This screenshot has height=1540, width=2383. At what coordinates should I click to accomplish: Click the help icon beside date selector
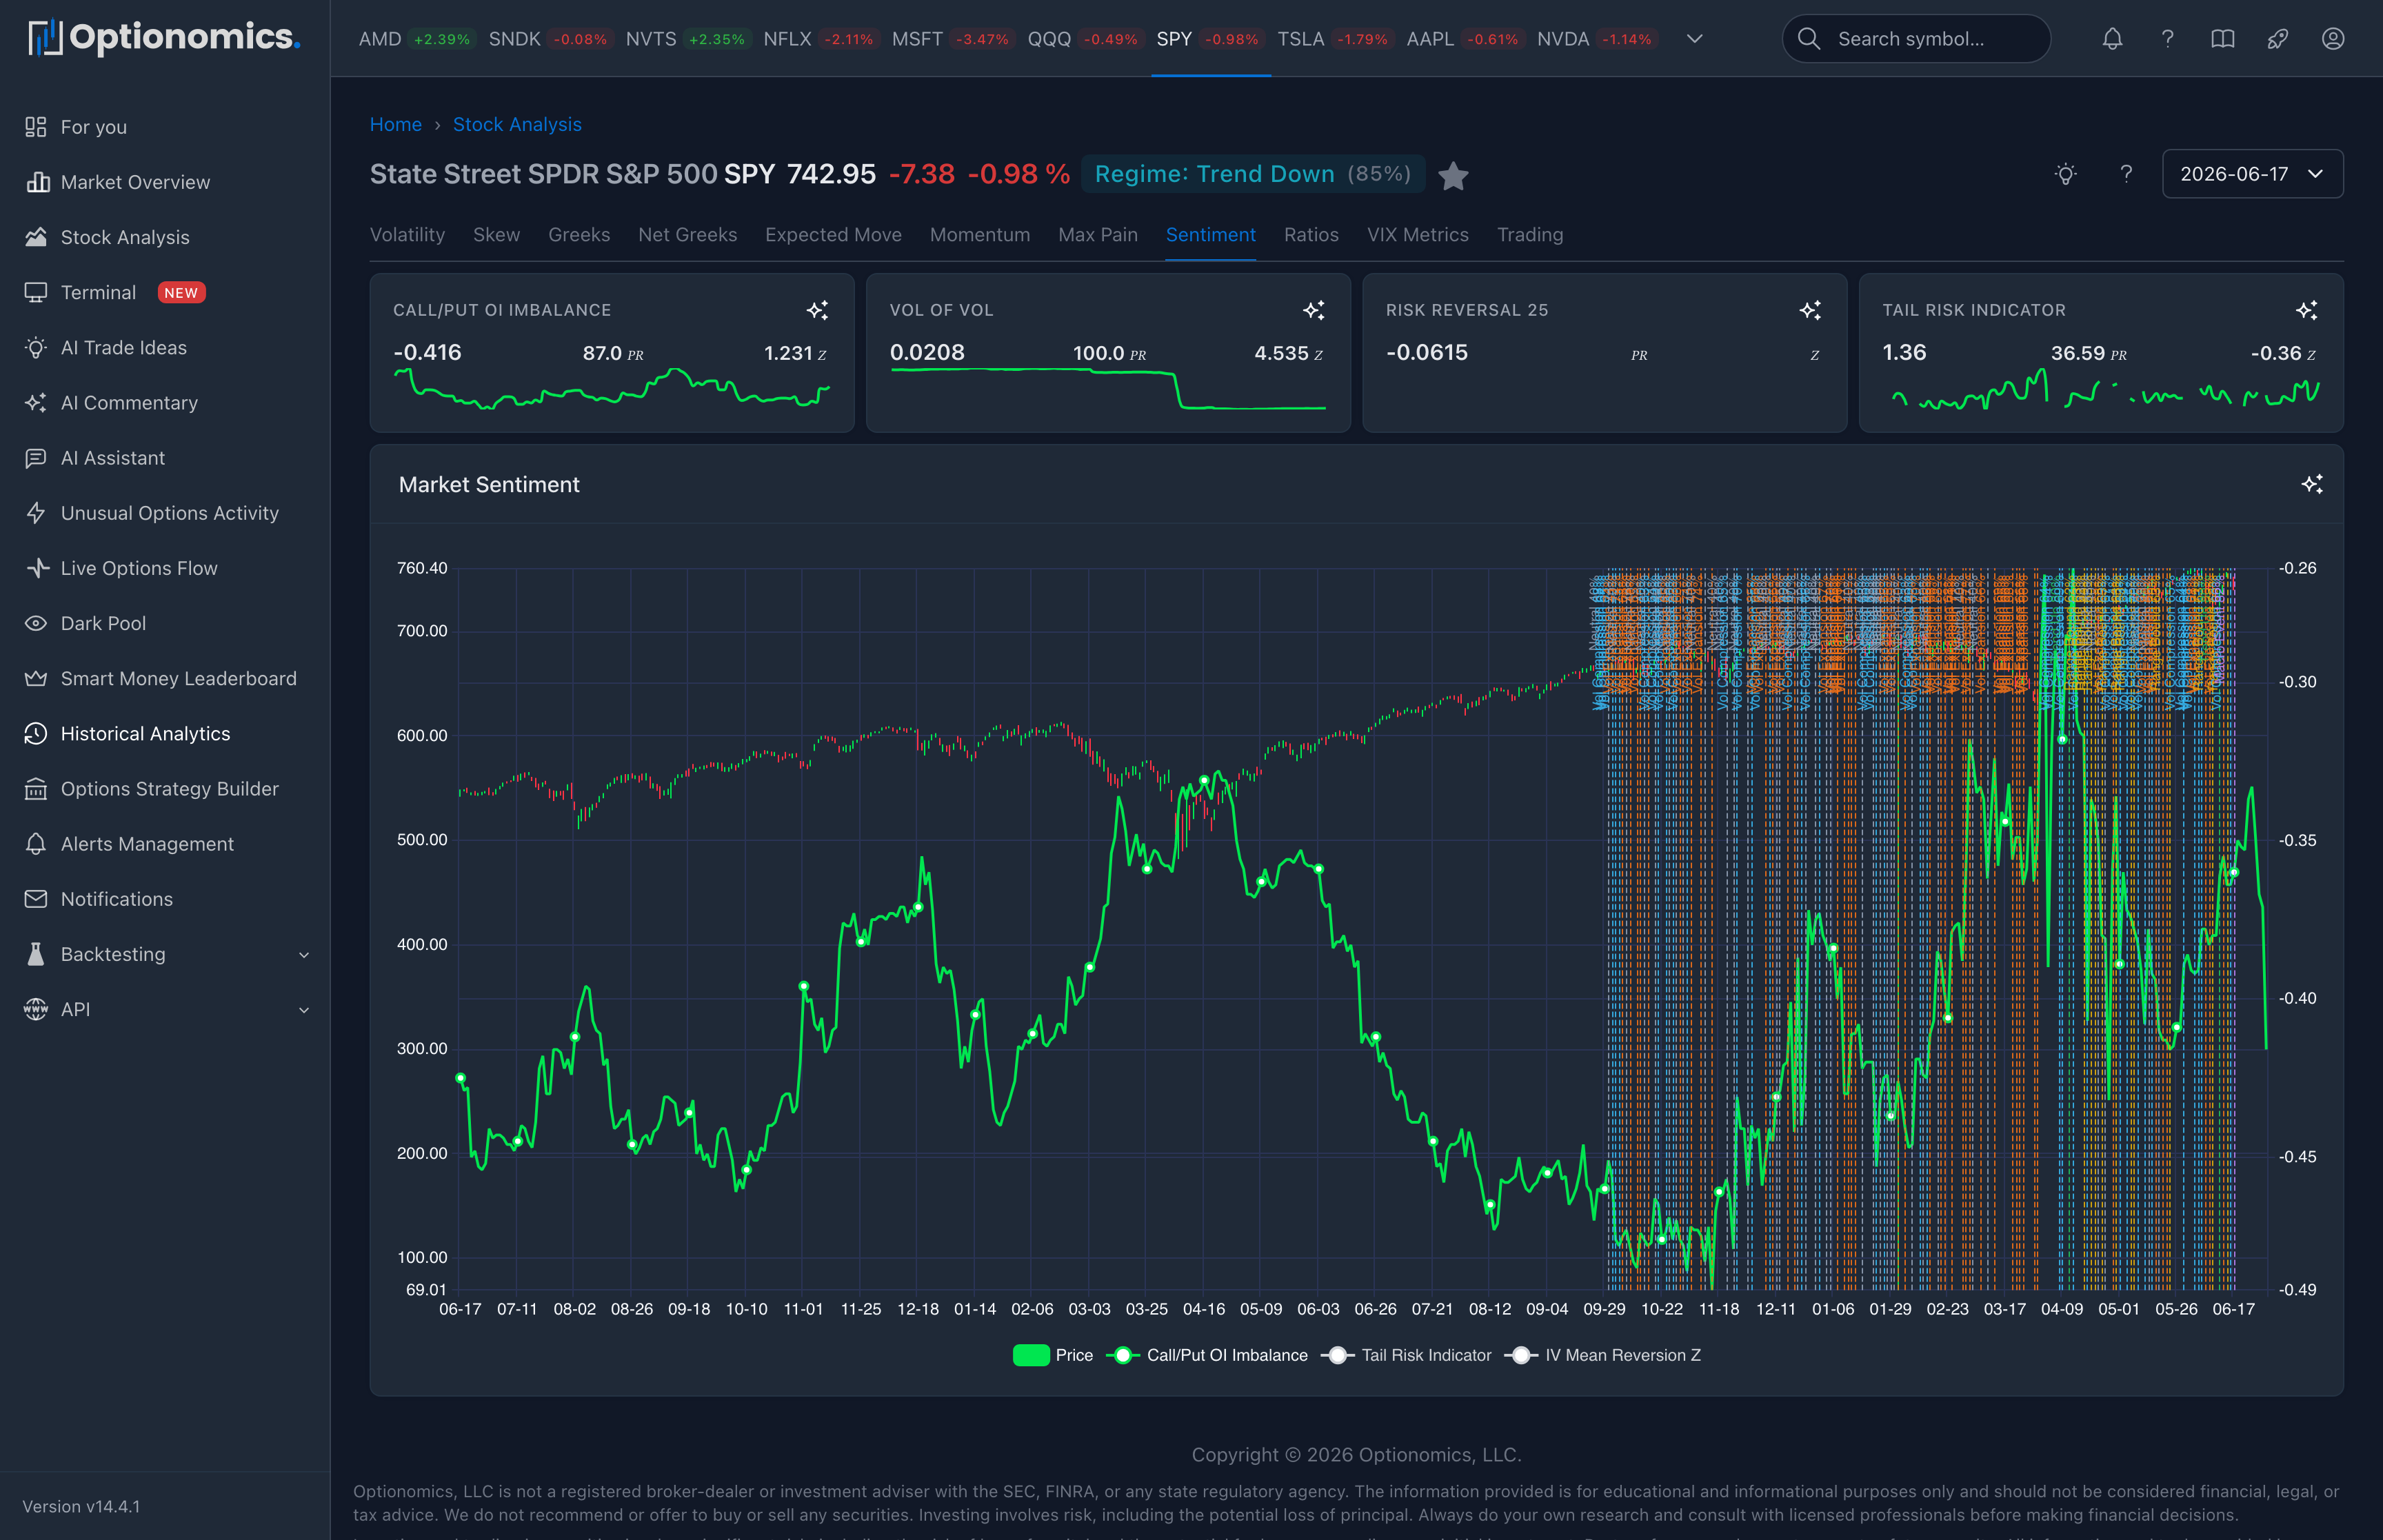(2126, 174)
